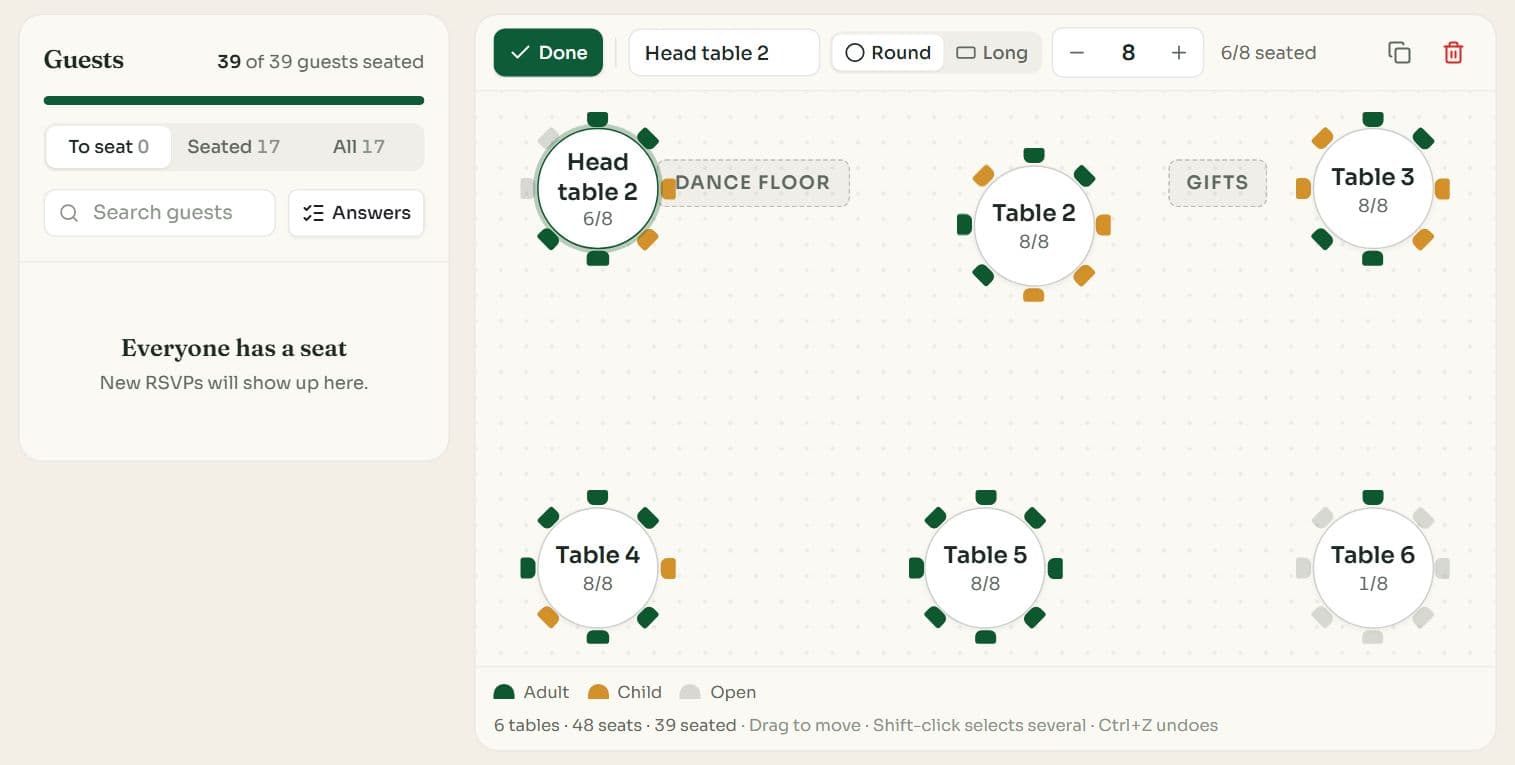The height and width of the screenshot is (765, 1515).
Task: Select Table 2 on the canvas
Action: tap(1034, 225)
